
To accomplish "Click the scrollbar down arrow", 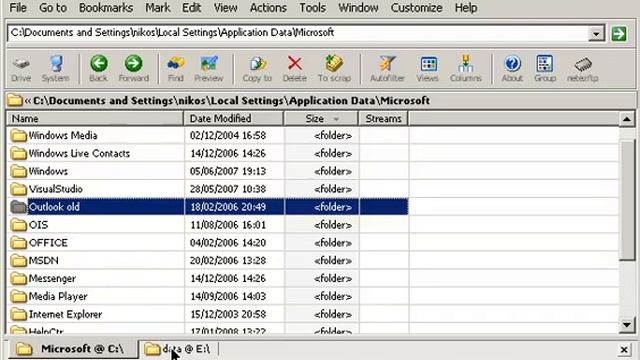I will point(627,325).
